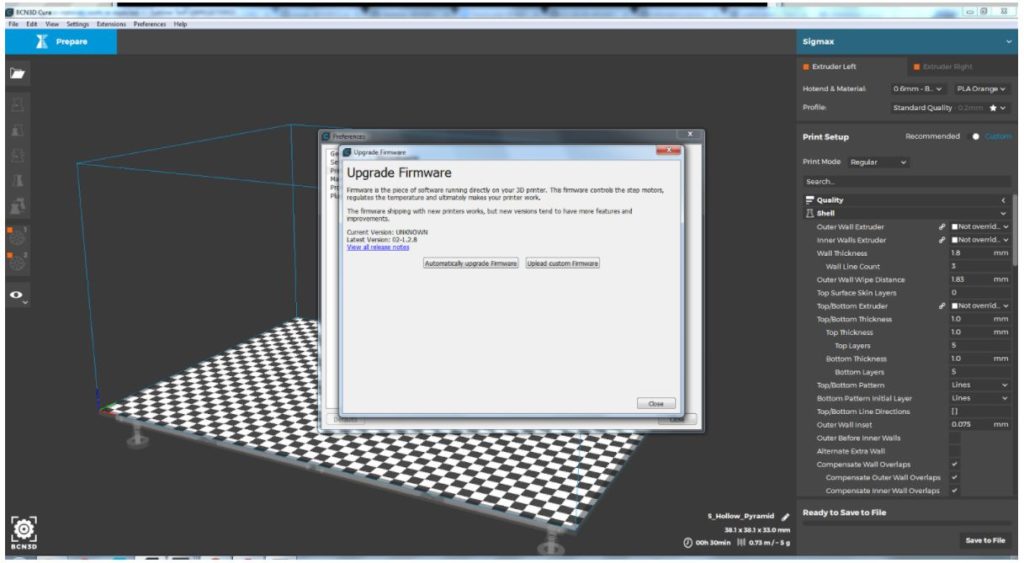The height and width of the screenshot is (563, 1024).
Task: Click the BCN3D logo at bottom left
Action: pyautogui.click(x=24, y=532)
